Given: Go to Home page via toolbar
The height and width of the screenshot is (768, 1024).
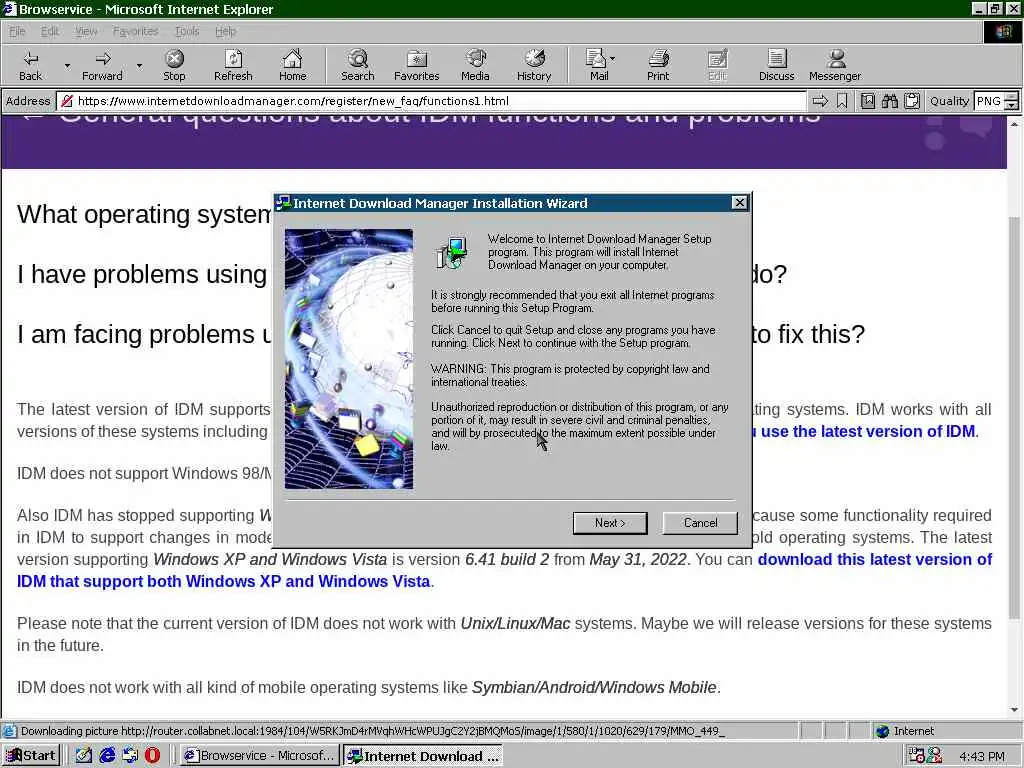Looking at the screenshot, I should [292, 65].
